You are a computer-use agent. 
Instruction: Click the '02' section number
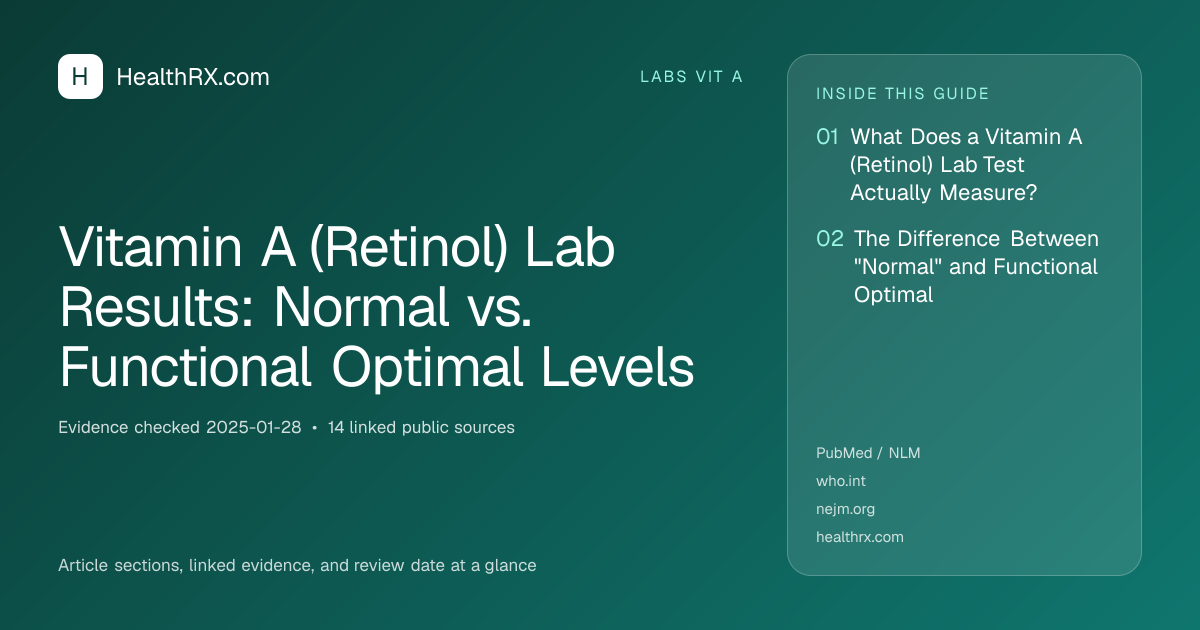pyautogui.click(x=830, y=239)
